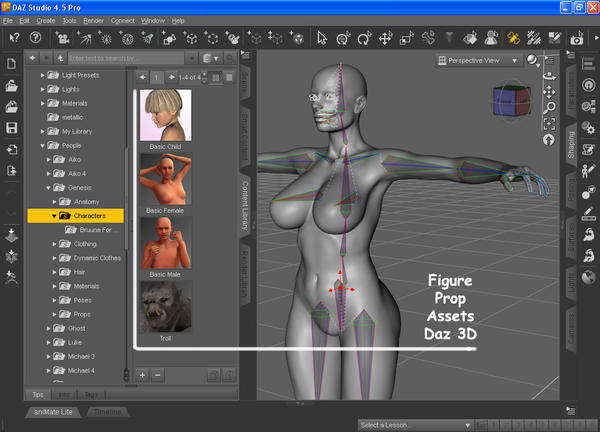Screen dimensions: 600x432
Task: Open the Render menu
Action: tap(93, 21)
